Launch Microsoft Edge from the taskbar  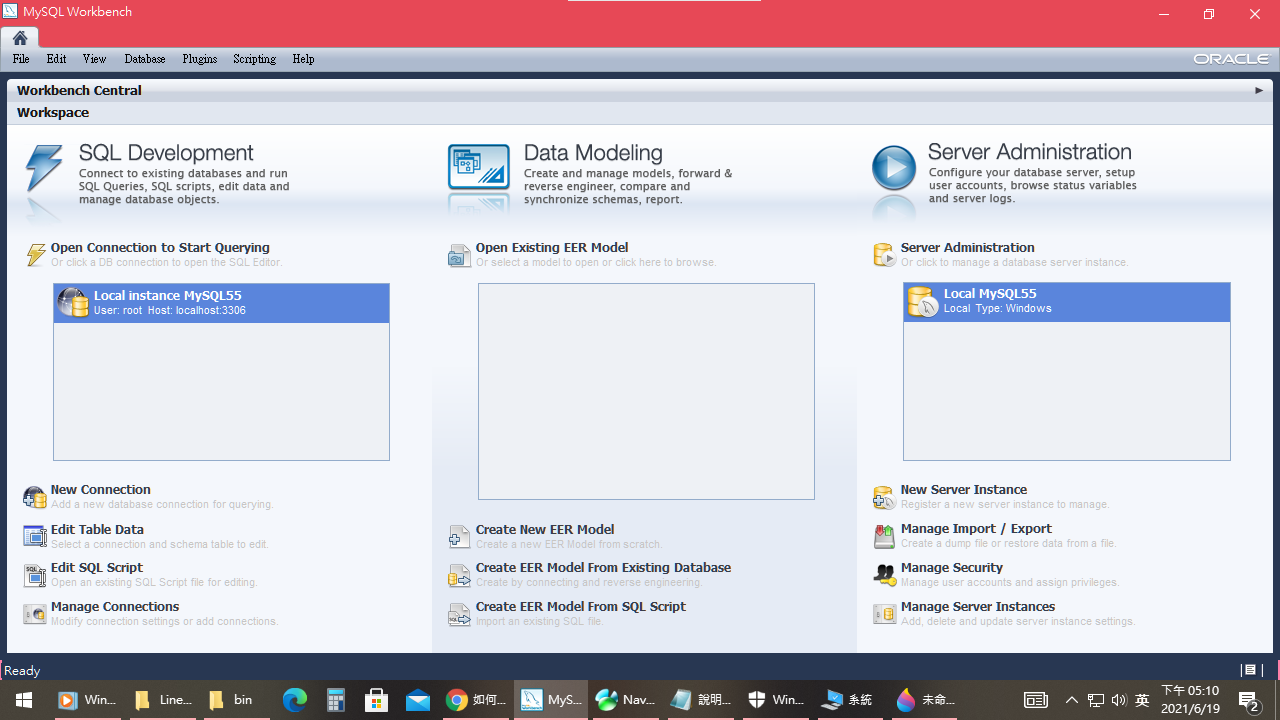[x=295, y=700]
